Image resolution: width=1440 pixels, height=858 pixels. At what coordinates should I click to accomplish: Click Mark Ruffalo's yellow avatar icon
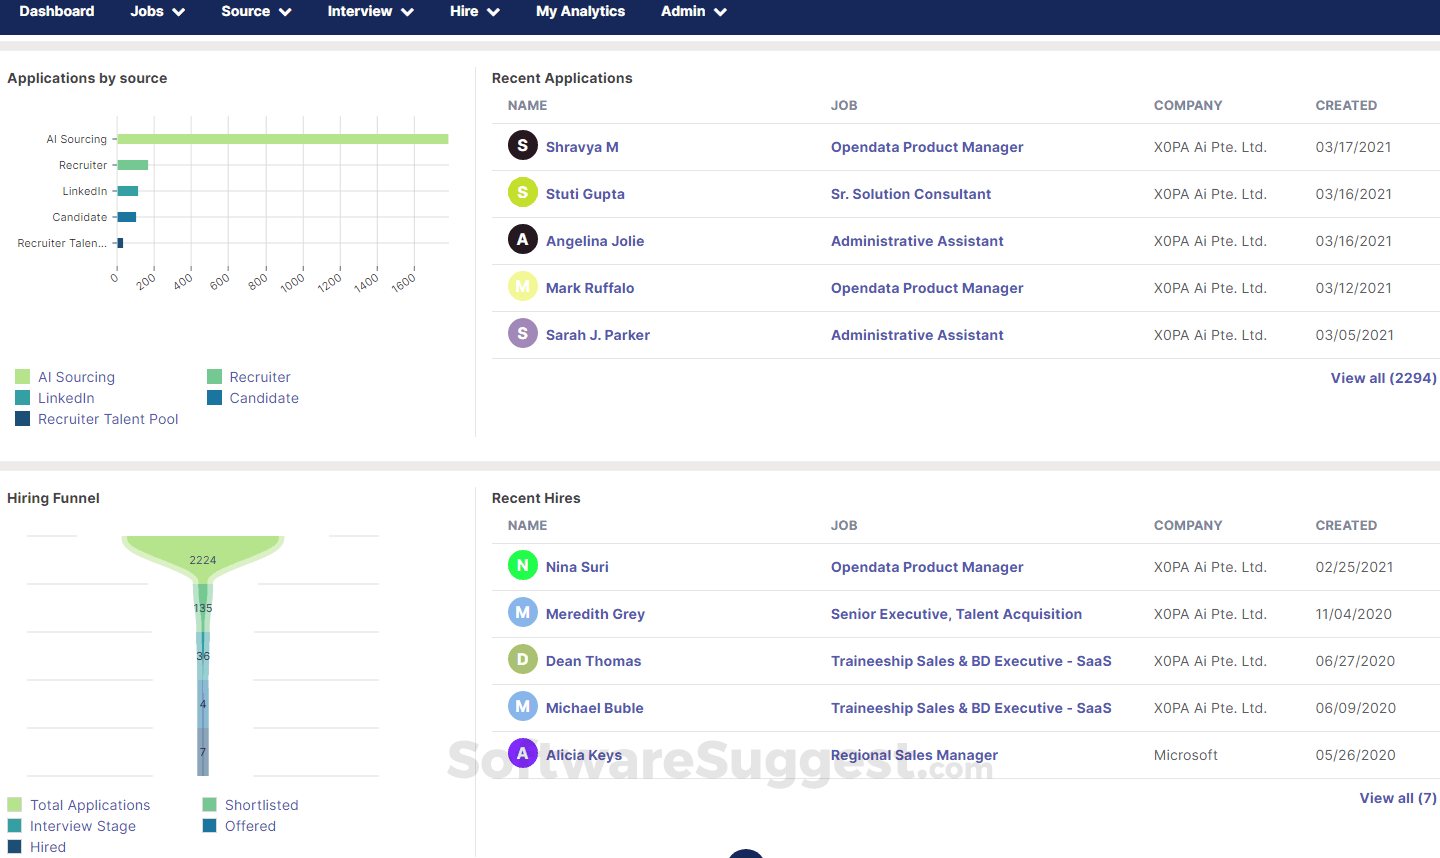click(x=522, y=287)
